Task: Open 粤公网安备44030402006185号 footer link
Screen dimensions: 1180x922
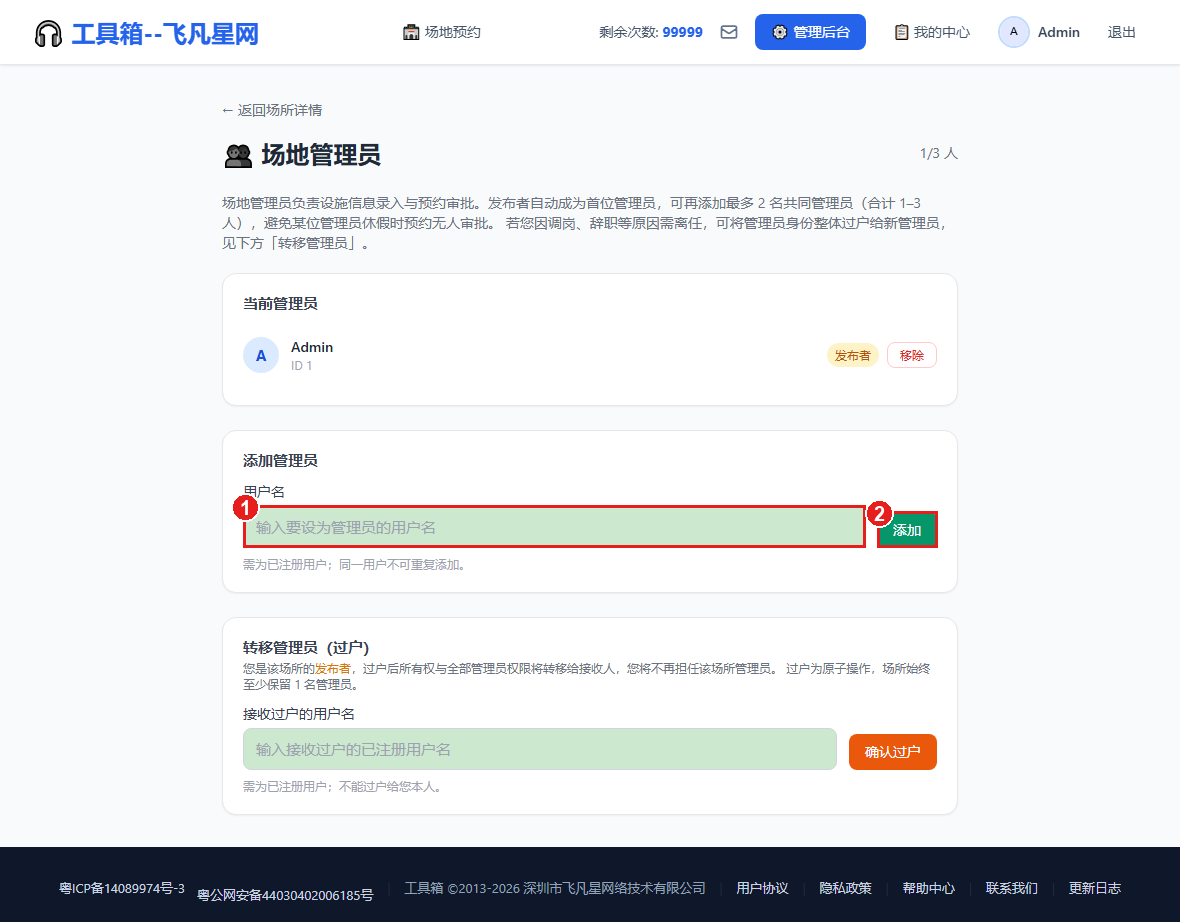Action: (x=285, y=896)
